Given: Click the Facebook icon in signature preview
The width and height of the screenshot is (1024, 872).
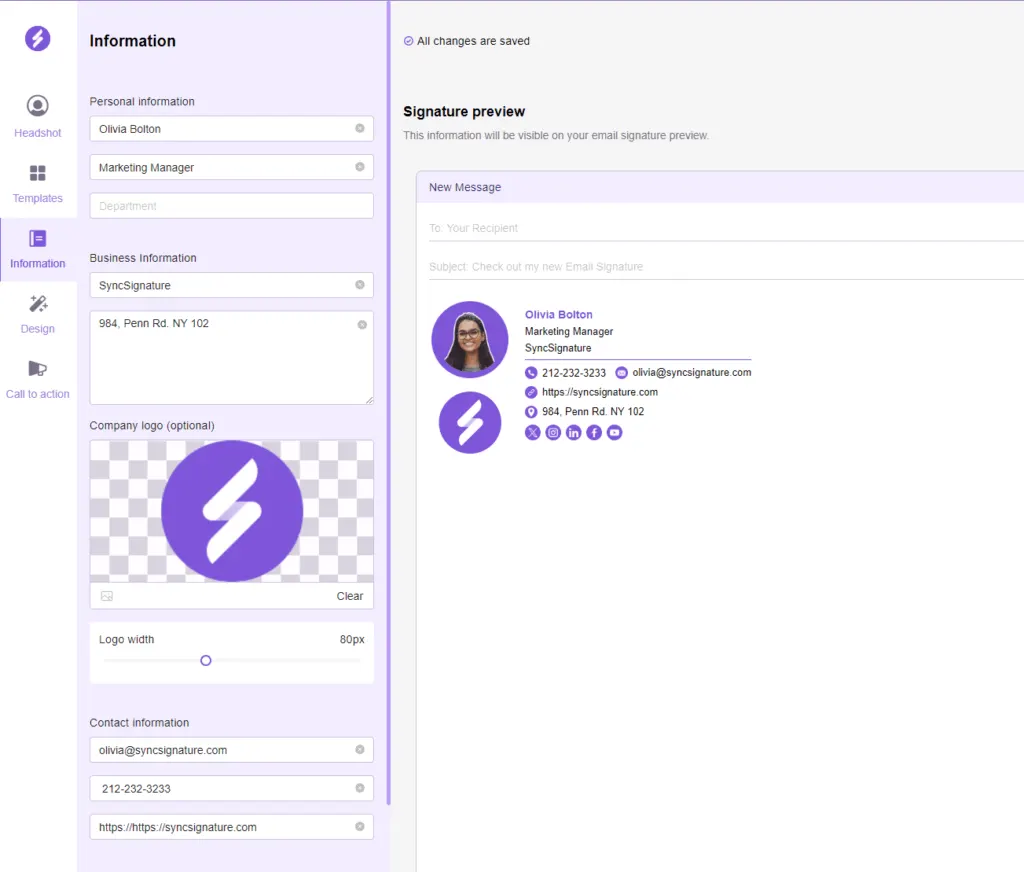Looking at the screenshot, I should [x=593, y=432].
